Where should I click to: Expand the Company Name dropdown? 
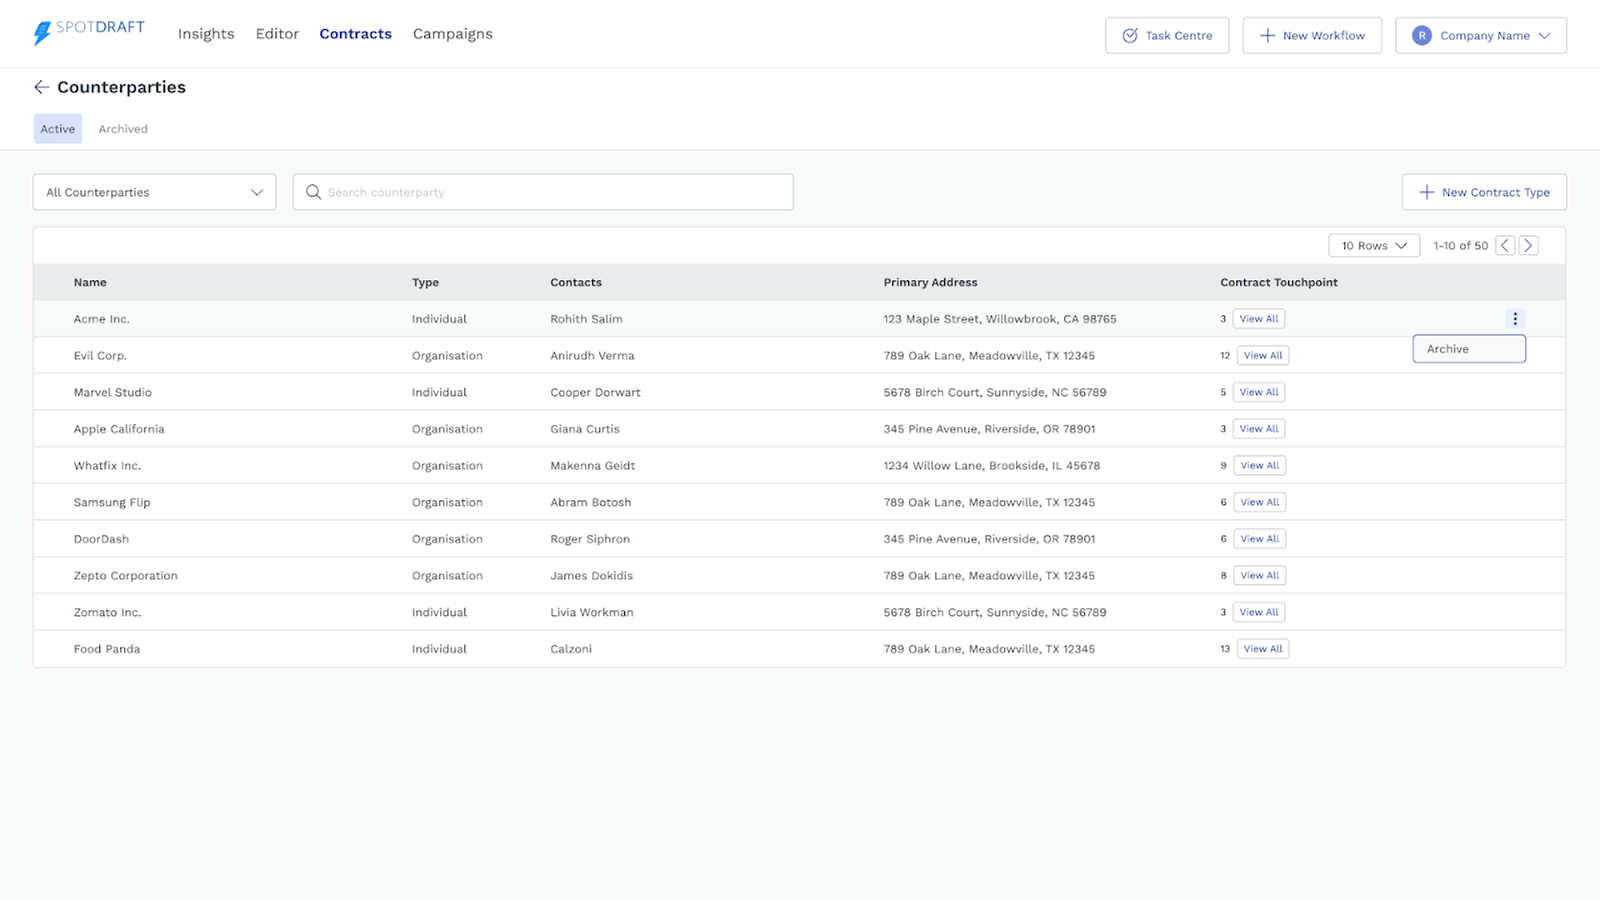coord(1481,35)
